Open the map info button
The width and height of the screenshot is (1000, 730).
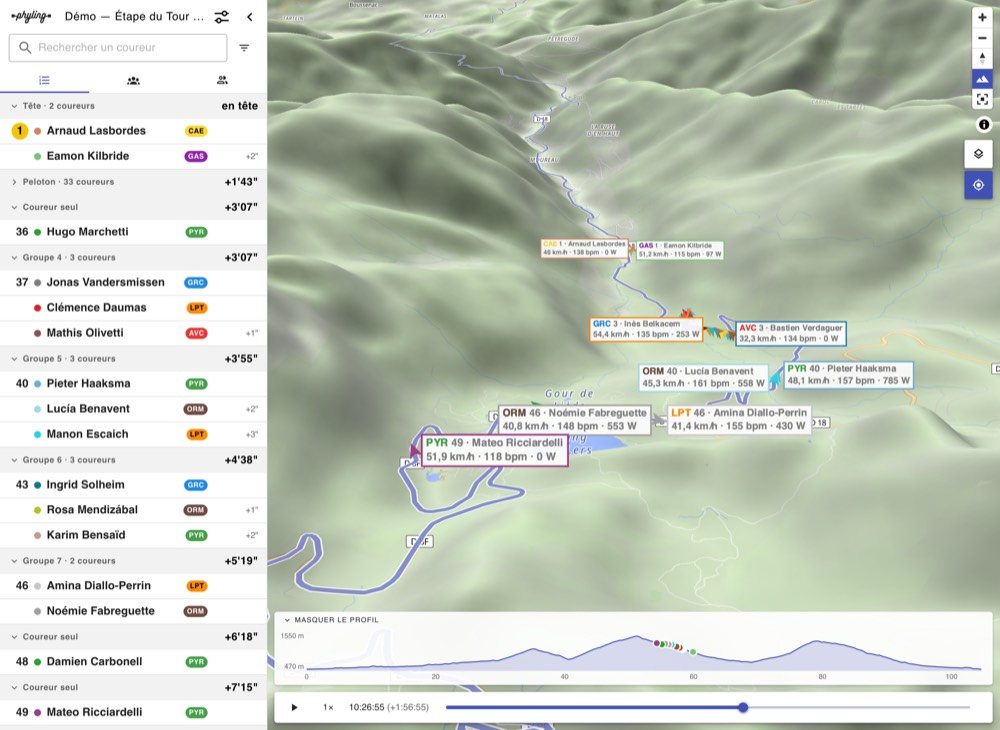pyautogui.click(x=983, y=125)
